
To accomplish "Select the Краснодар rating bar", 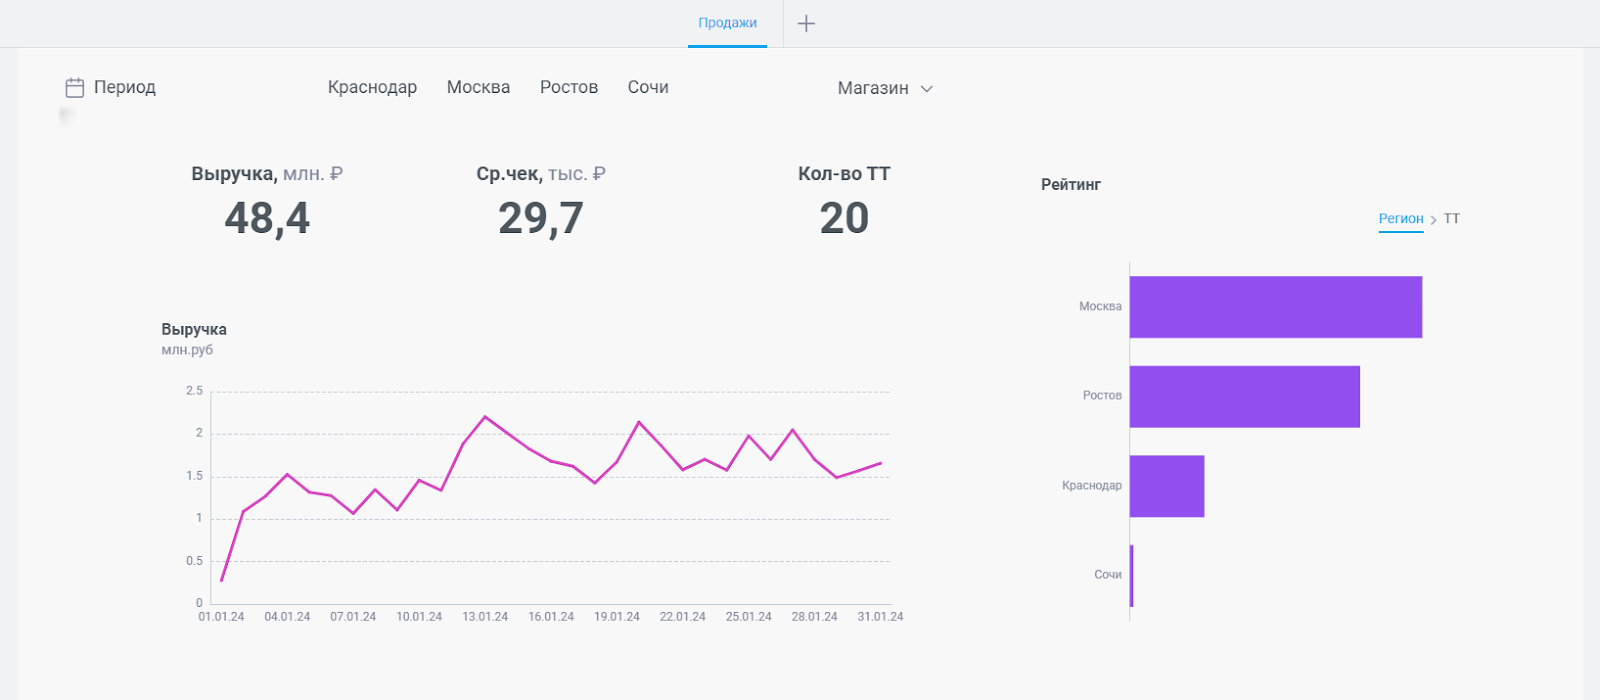I will (x=1167, y=486).
